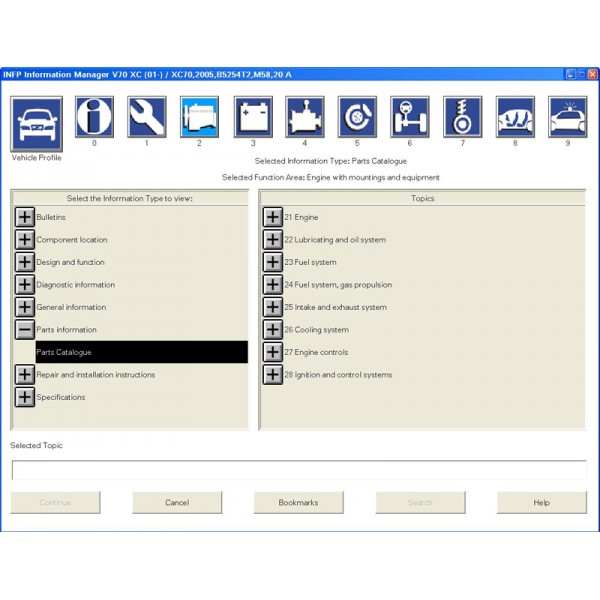Open the transmission icon numbered 4
600x600 pixels.
pyautogui.click(x=304, y=117)
